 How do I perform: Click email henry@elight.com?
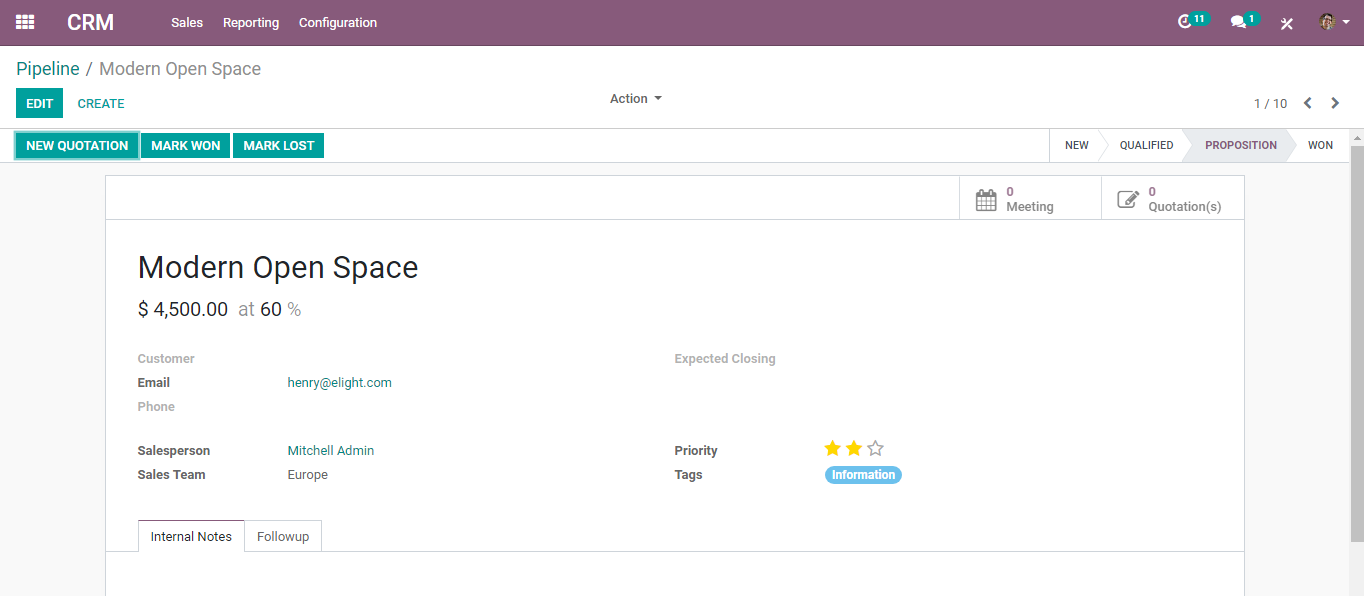pos(339,382)
